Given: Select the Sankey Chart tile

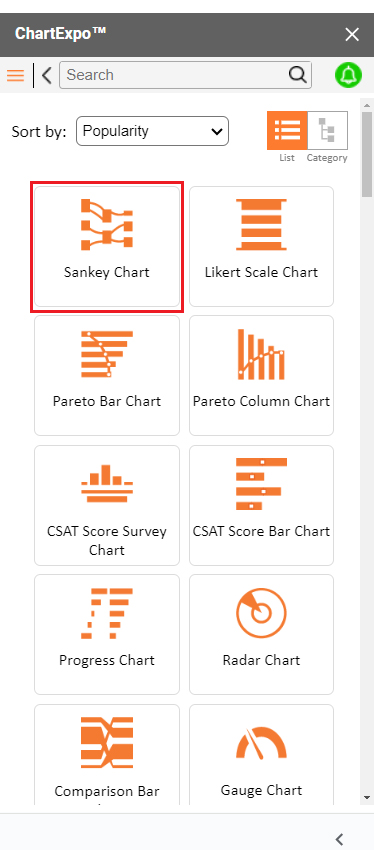Looking at the screenshot, I should [x=107, y=247].
